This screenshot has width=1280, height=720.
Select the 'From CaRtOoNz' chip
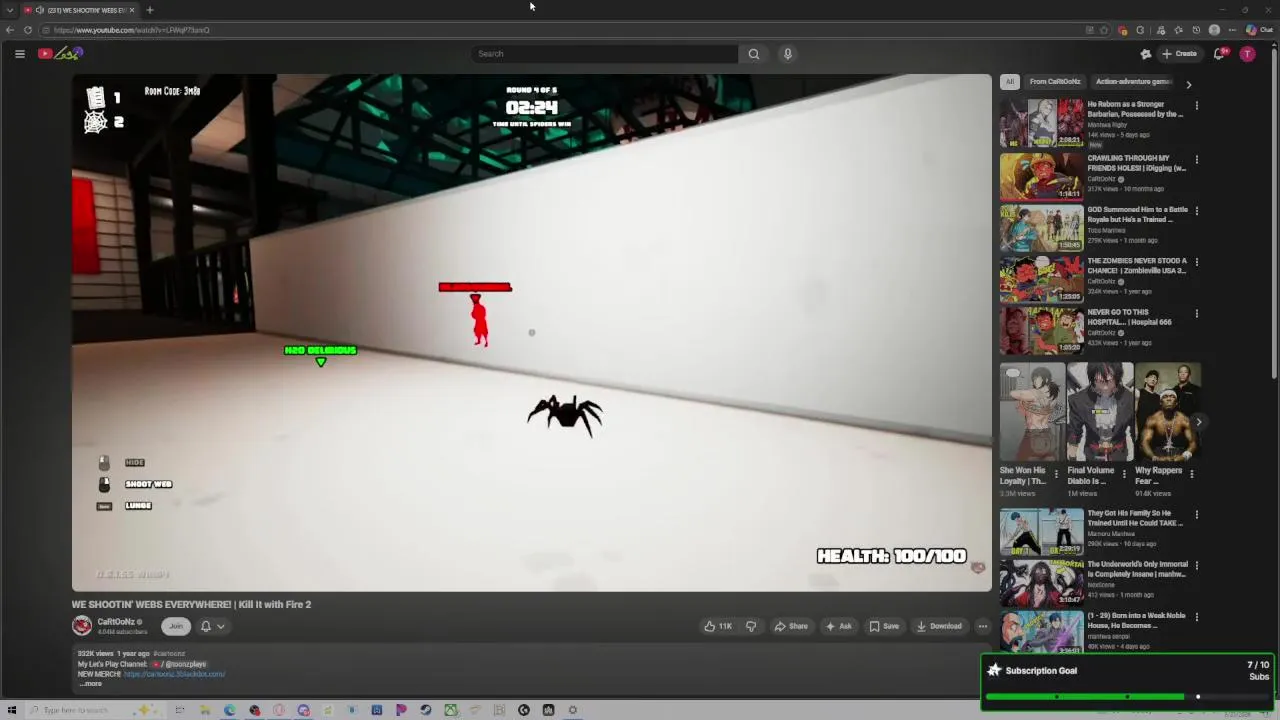(1055, 82)
